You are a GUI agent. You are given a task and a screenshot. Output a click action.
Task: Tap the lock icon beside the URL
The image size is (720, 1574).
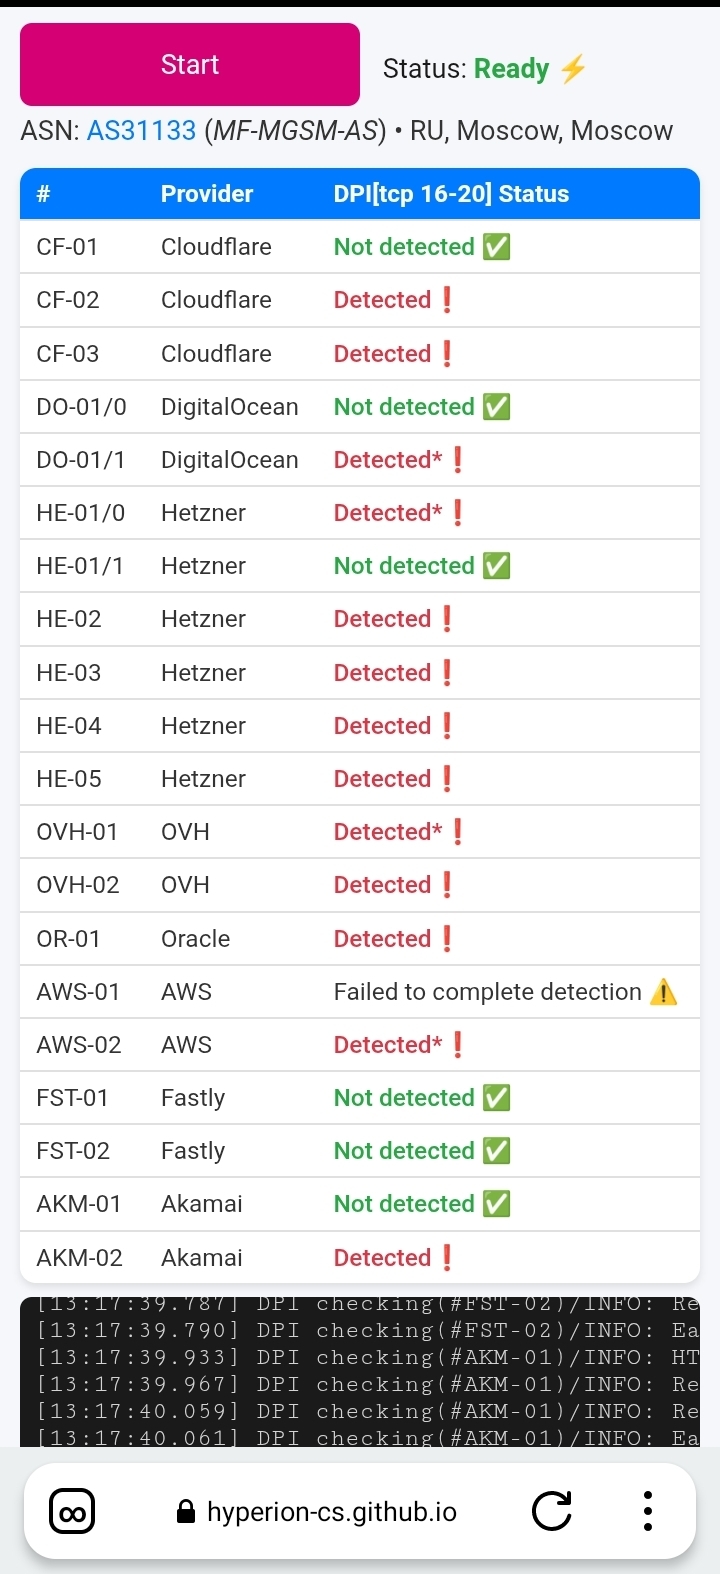point(185,1512)
